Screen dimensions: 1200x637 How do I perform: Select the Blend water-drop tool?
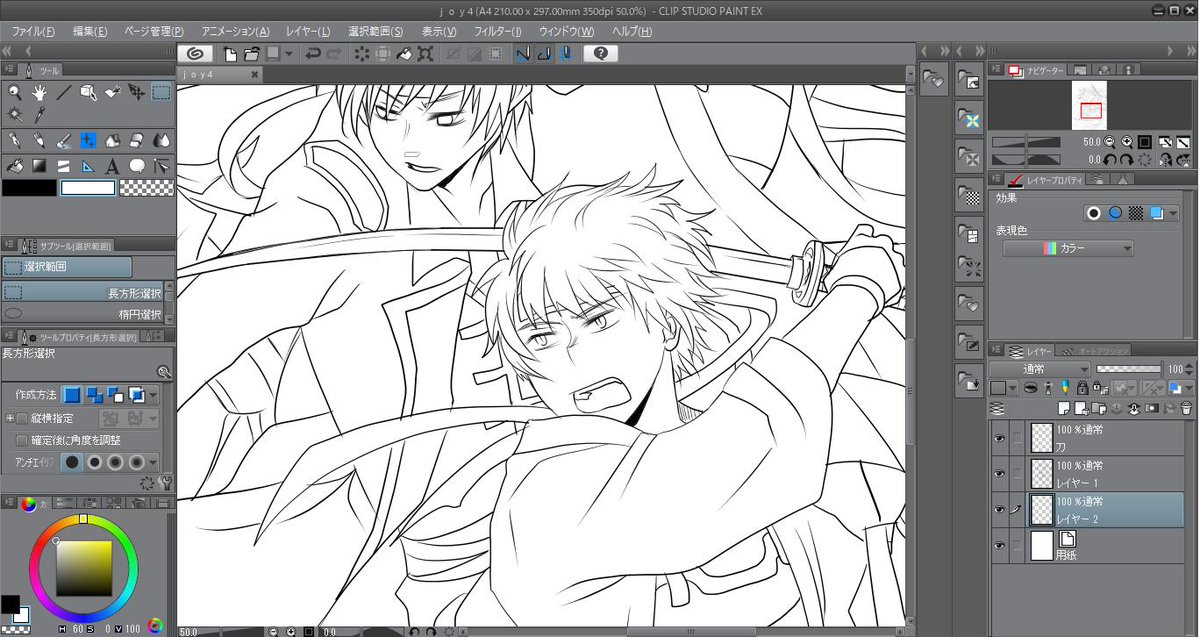(x=161, y=141)
